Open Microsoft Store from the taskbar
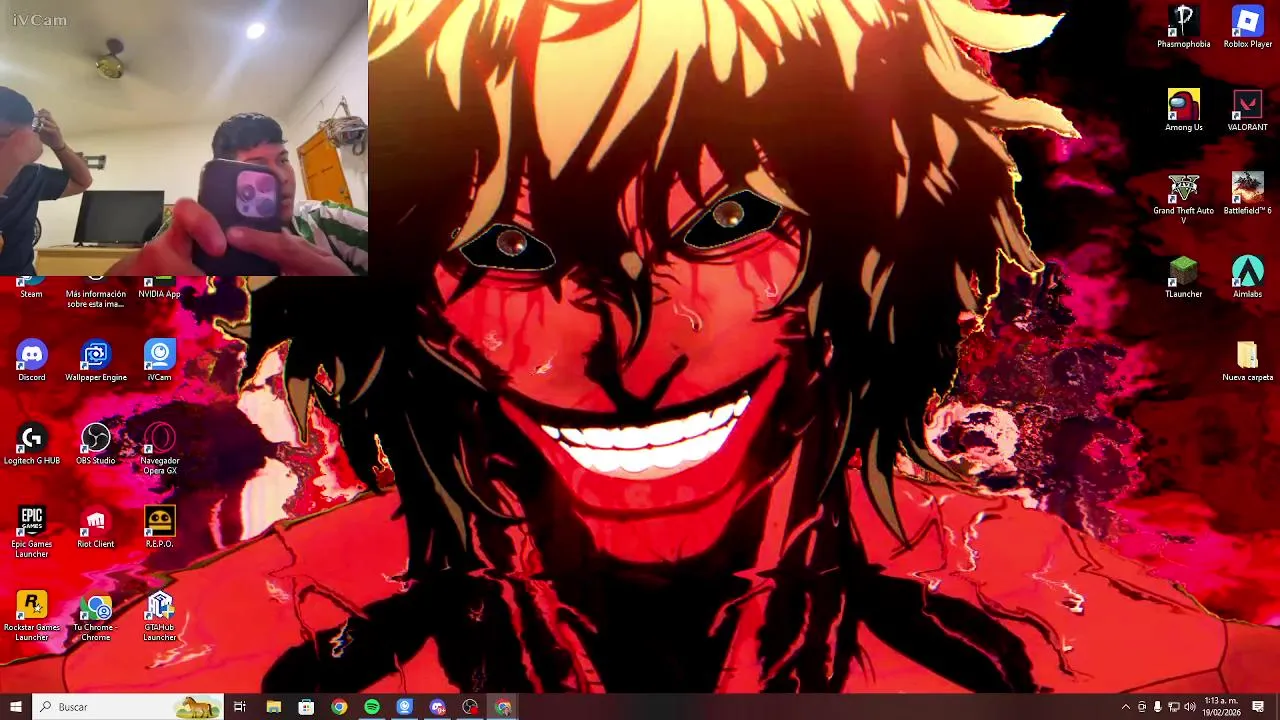 click(306, 707)
